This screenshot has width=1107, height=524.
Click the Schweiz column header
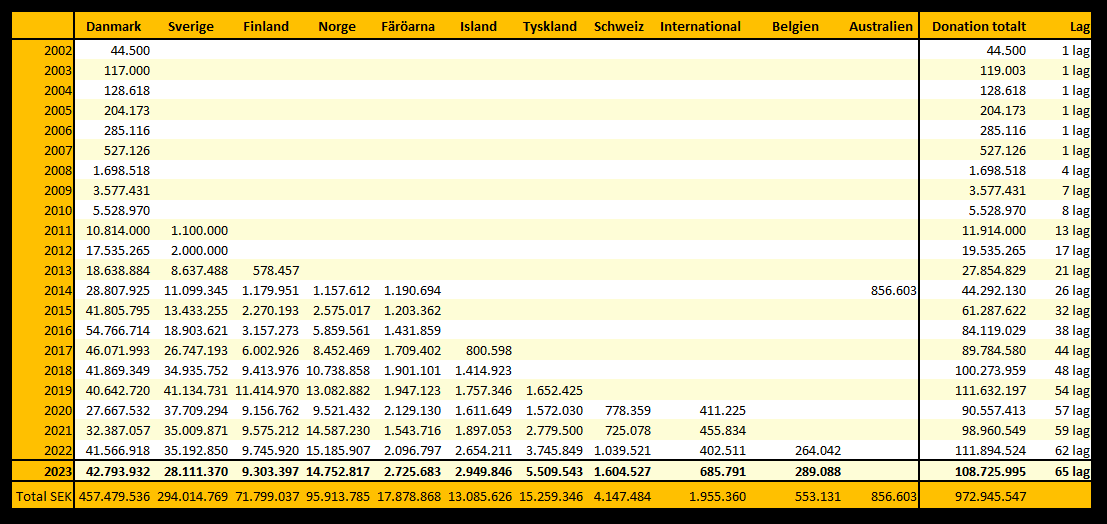(619, 27)
